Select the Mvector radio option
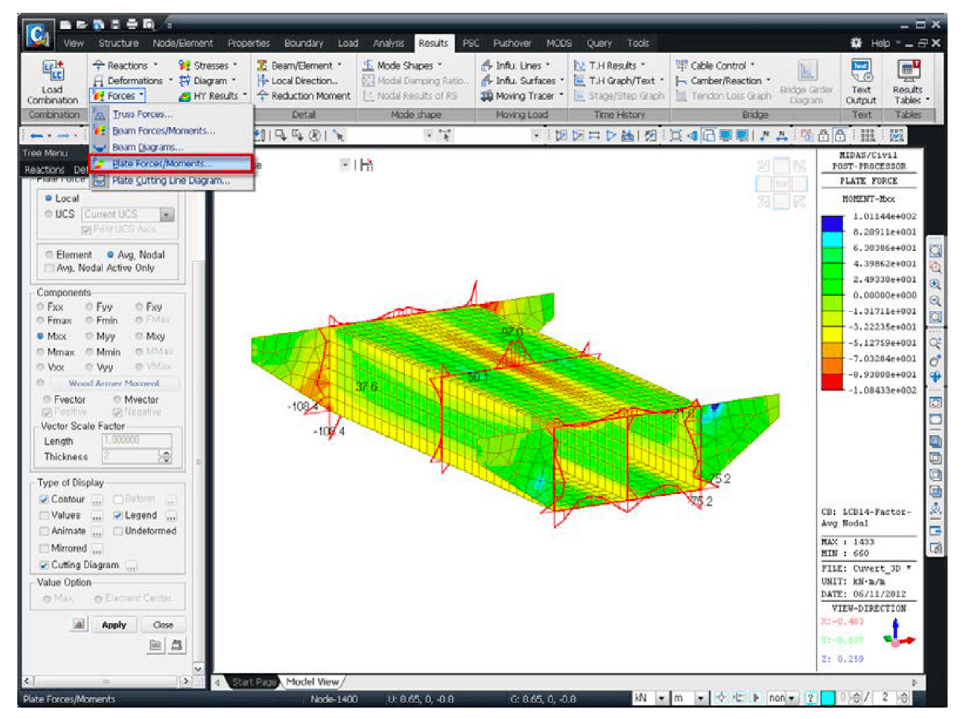 117,400
